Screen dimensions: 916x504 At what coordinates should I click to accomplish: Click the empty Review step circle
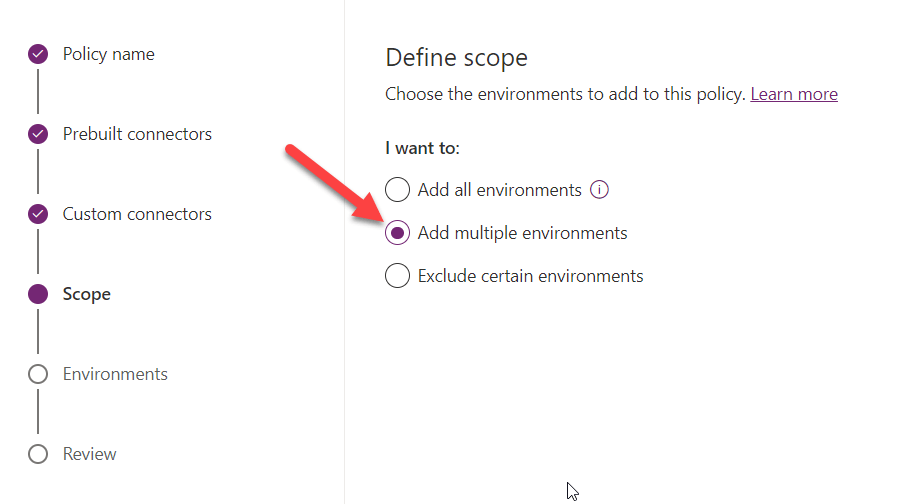click(38, 454)
